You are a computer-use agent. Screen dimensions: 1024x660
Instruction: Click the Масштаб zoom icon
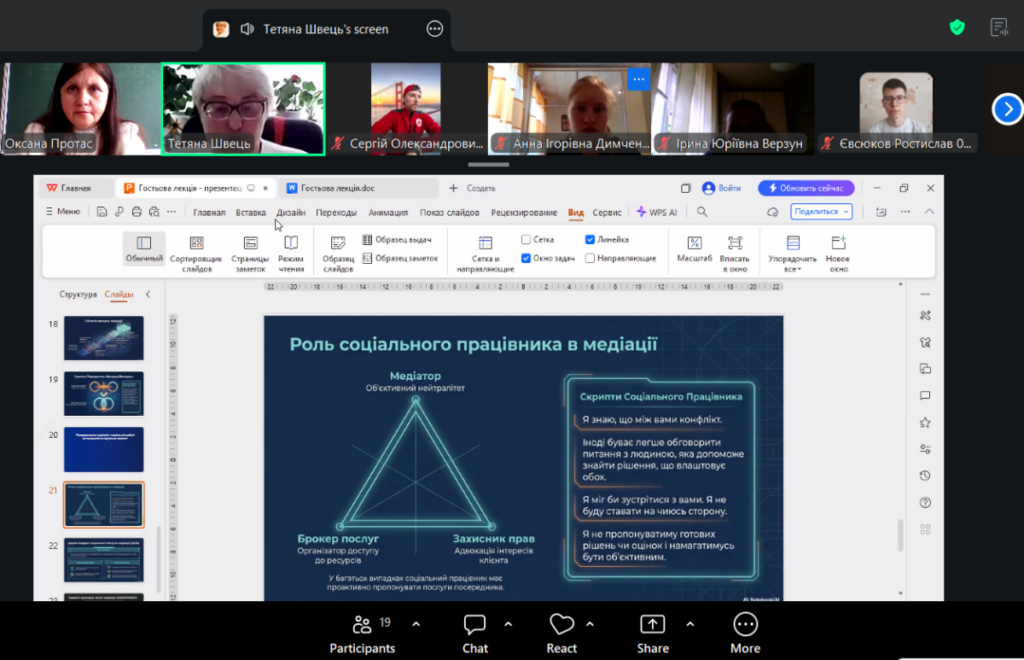[x=694, y=243]
